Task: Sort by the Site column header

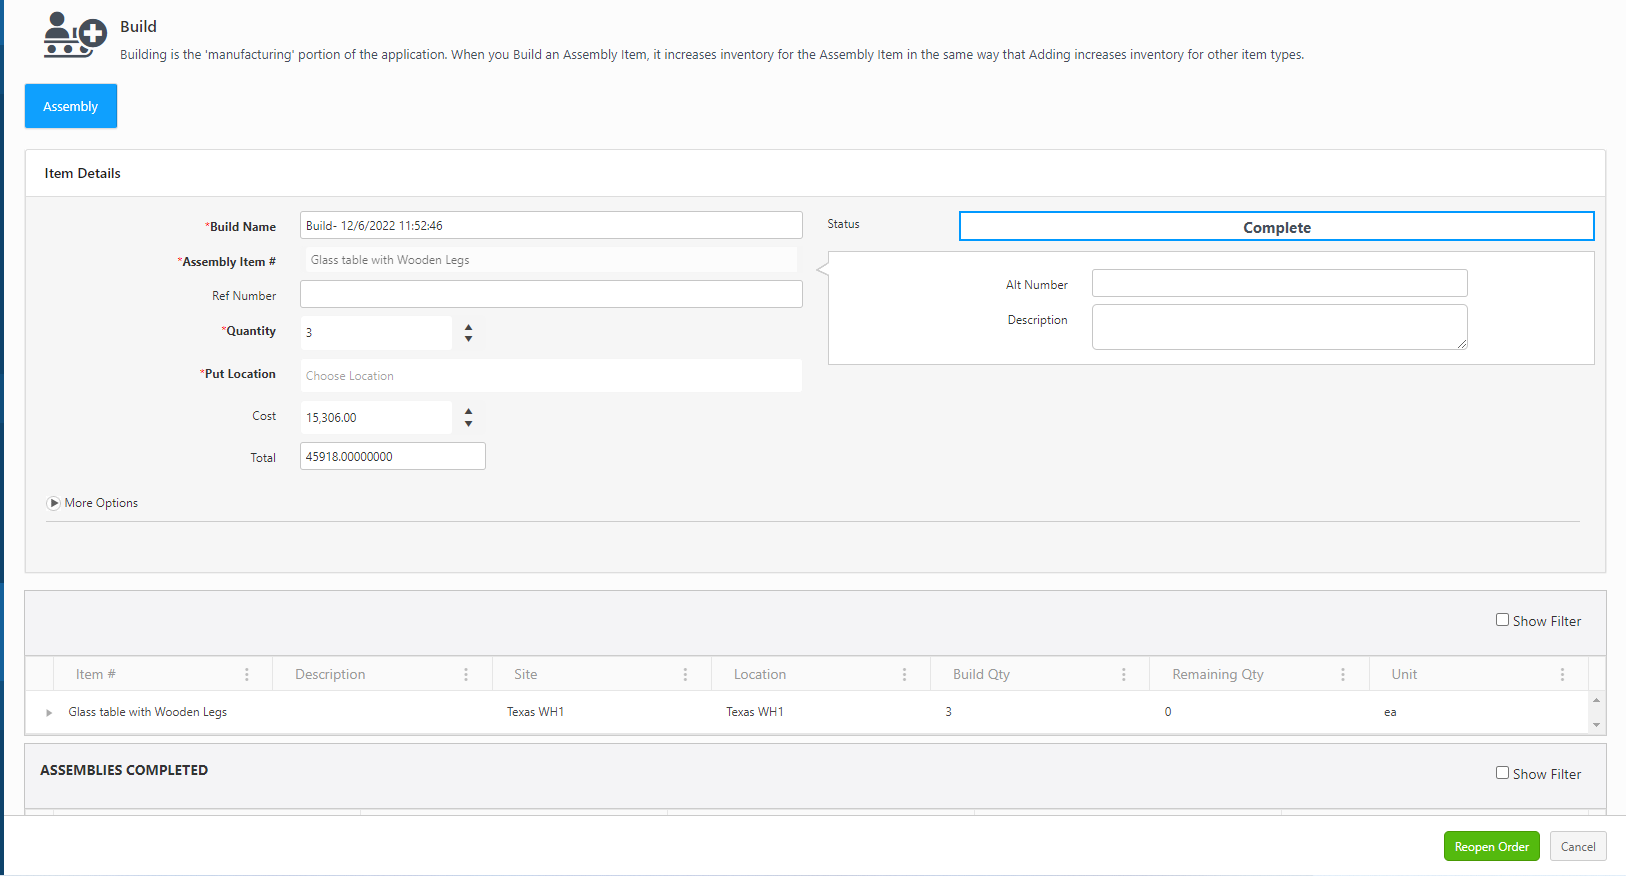Action: (526, 675)
